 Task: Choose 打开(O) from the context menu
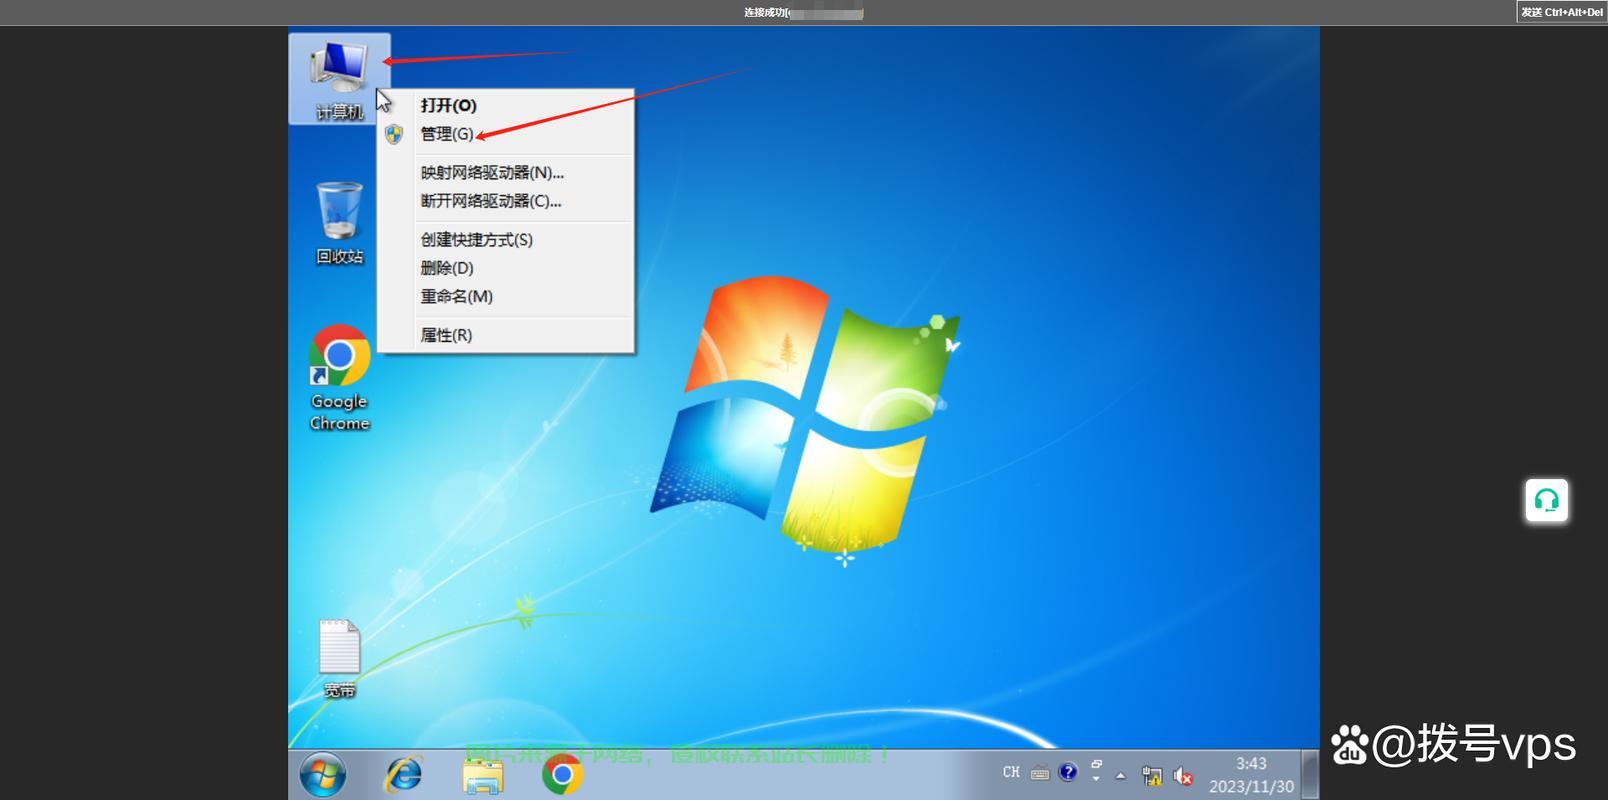point(507,105)
